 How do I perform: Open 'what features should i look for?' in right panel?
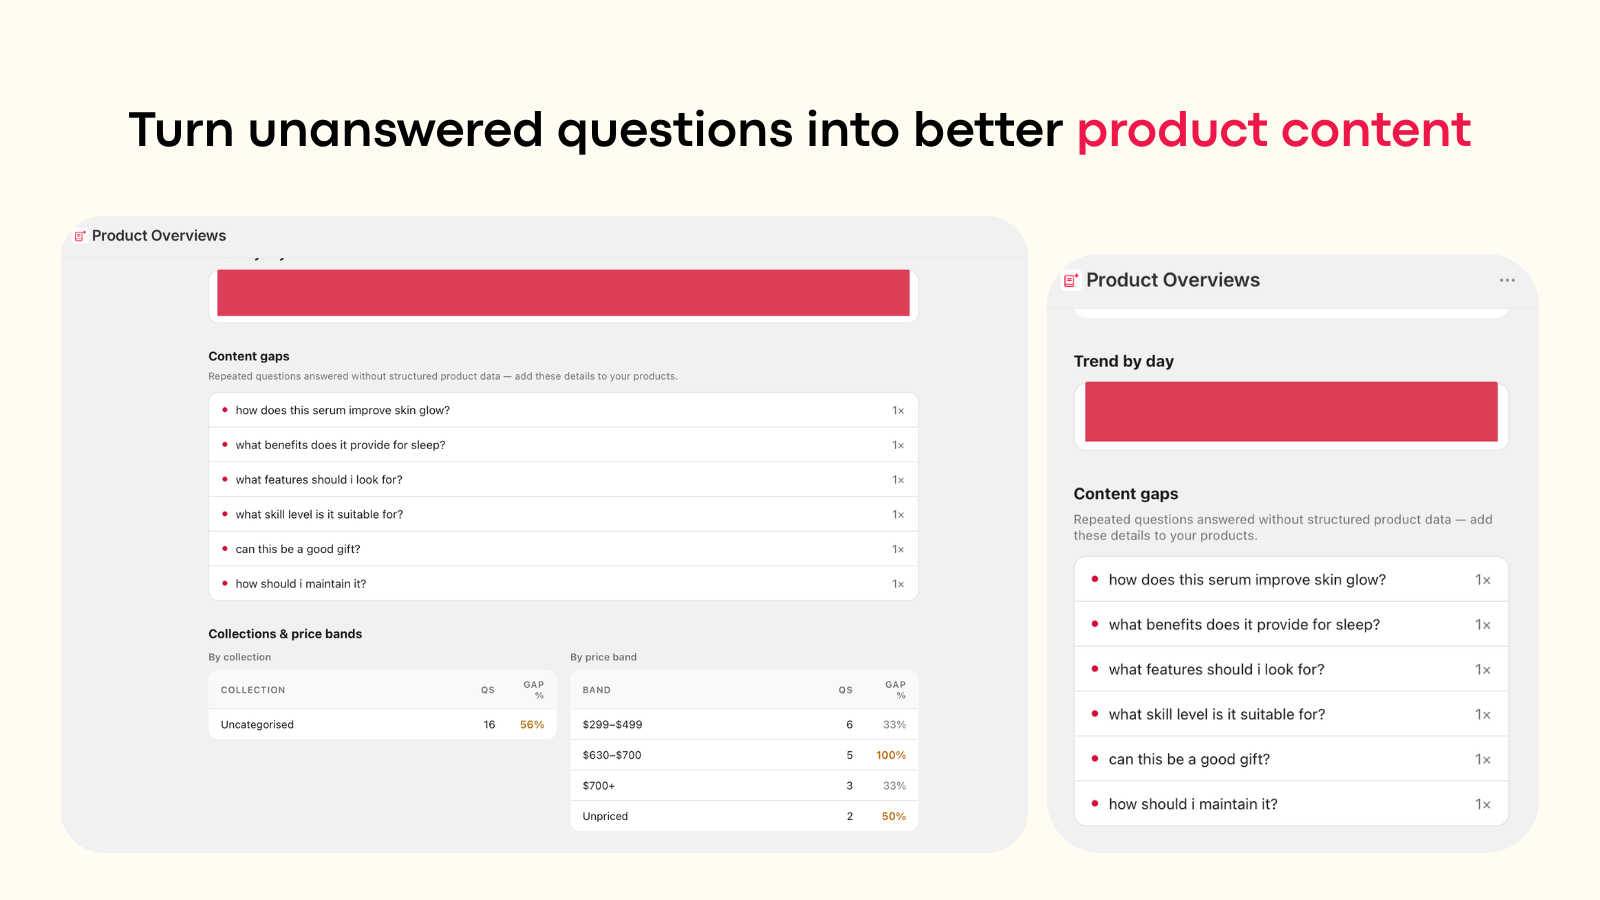click(x=1291, y=669)
